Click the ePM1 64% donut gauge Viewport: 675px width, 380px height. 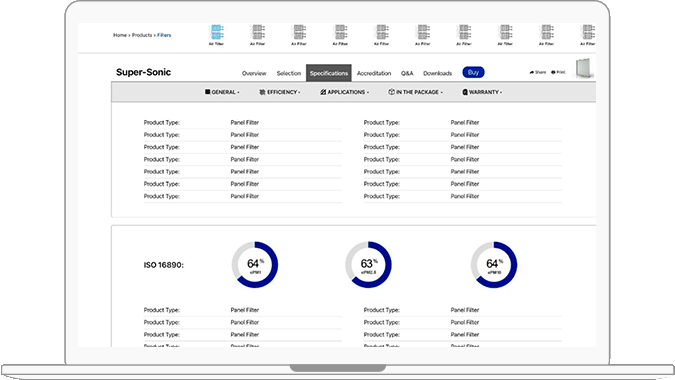coord(255,265)
